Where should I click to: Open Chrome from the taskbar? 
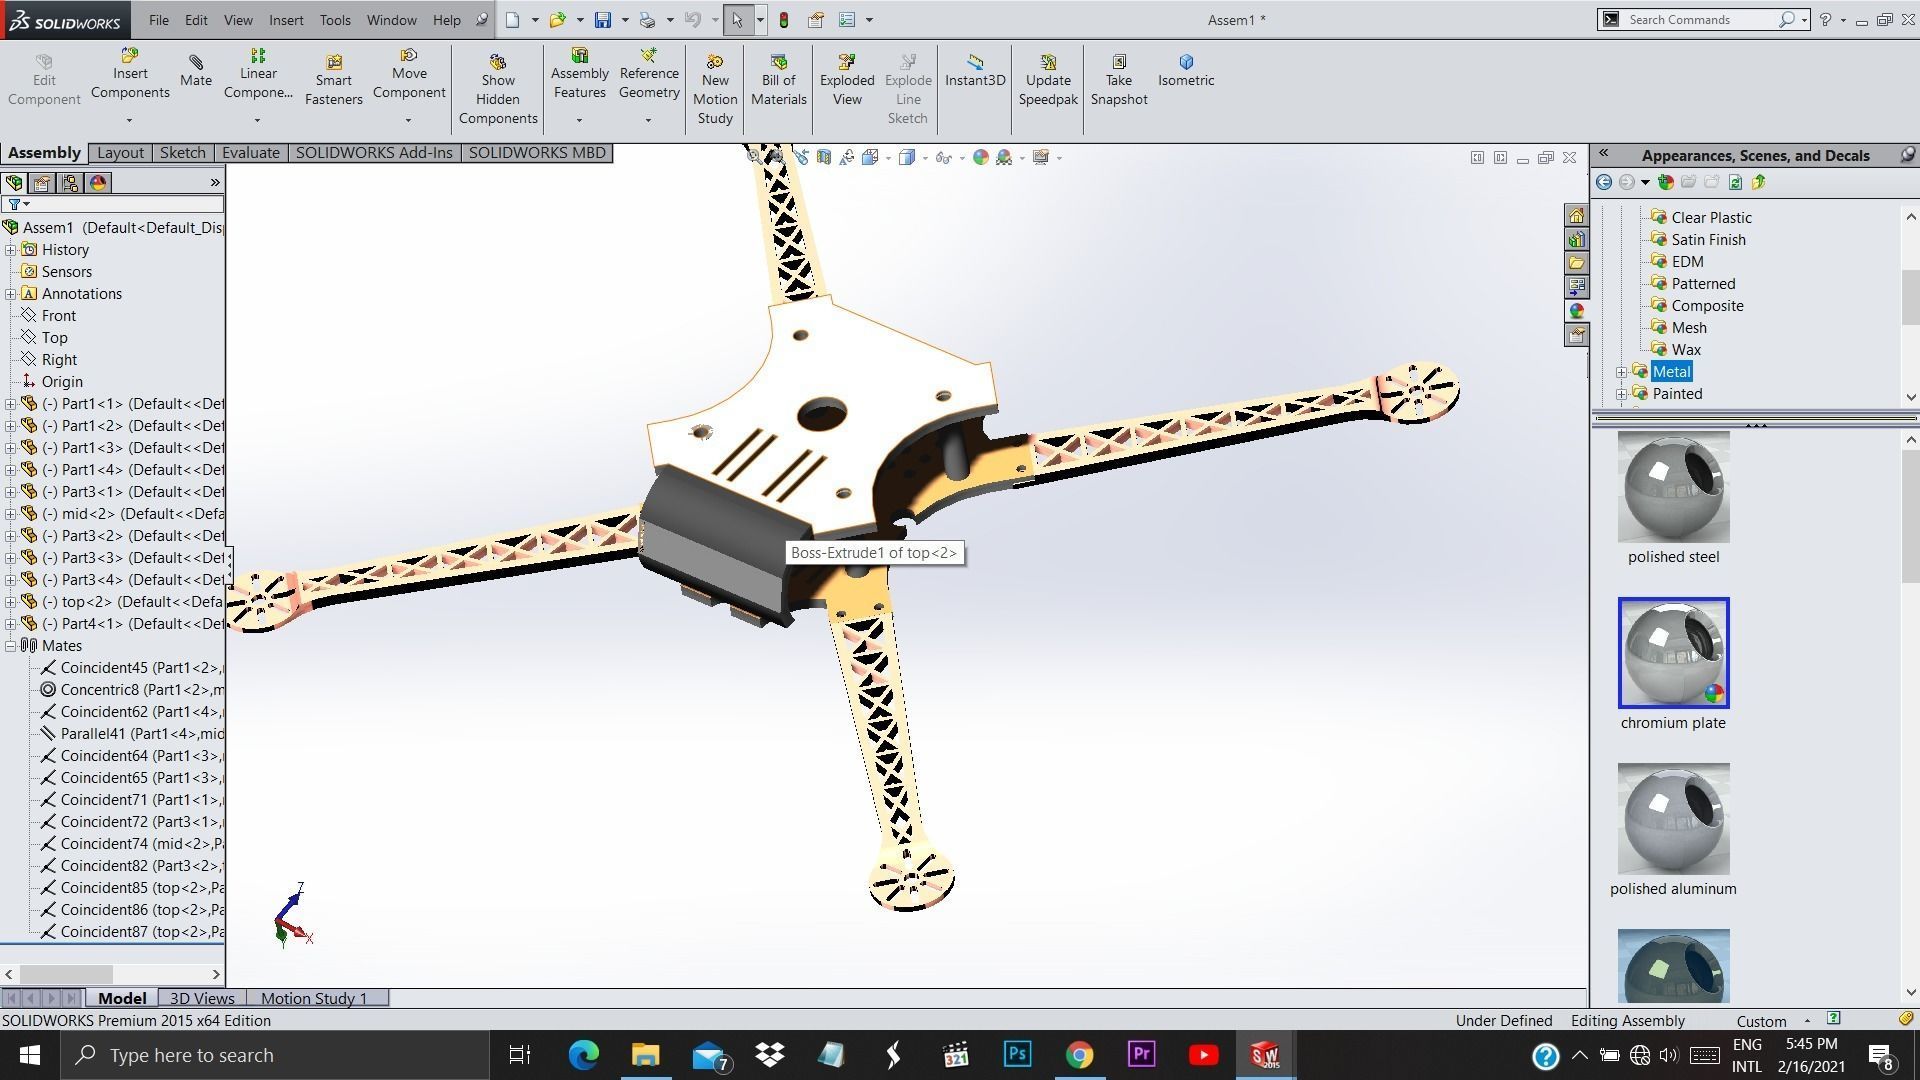[1079, 1055]
